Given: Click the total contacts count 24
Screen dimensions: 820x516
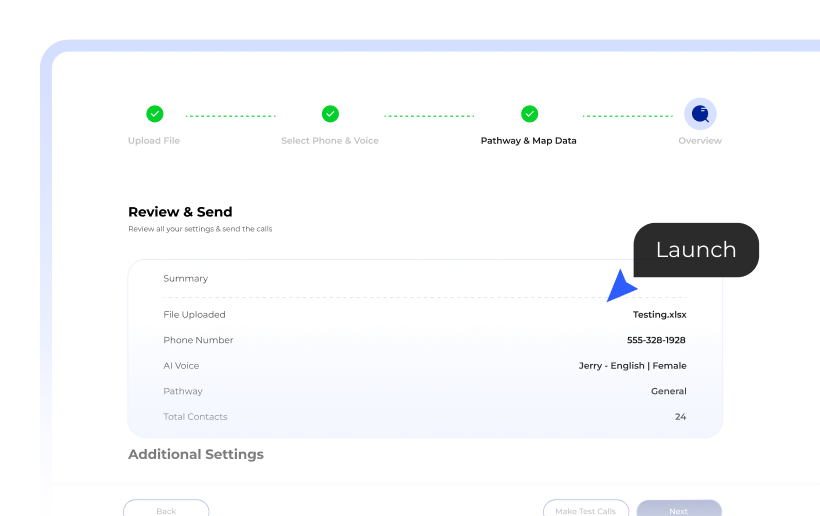Looking at the screenshot, I should [x=680, y=417].
